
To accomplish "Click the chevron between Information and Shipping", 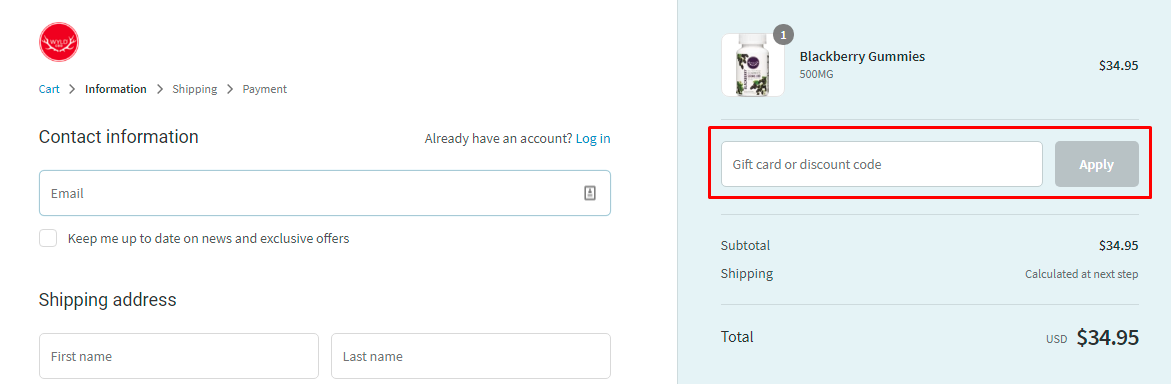I will (160, 89).
